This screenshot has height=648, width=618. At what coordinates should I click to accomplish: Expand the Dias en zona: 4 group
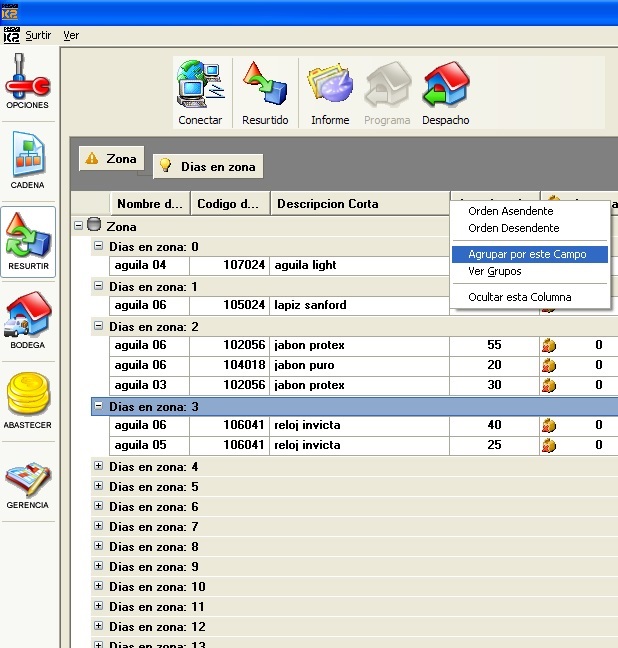click(98, 466)
